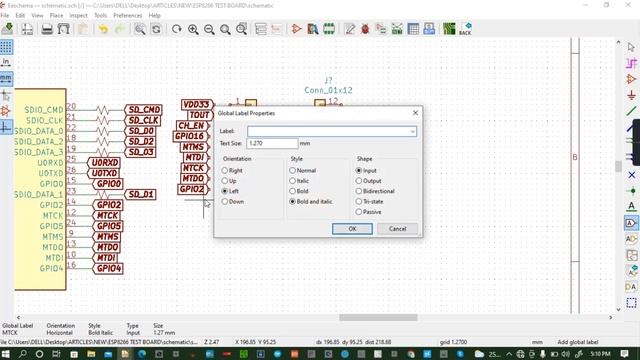Select the Place hierarchical label tool
The image size is (640, 360).
point(631,239)
